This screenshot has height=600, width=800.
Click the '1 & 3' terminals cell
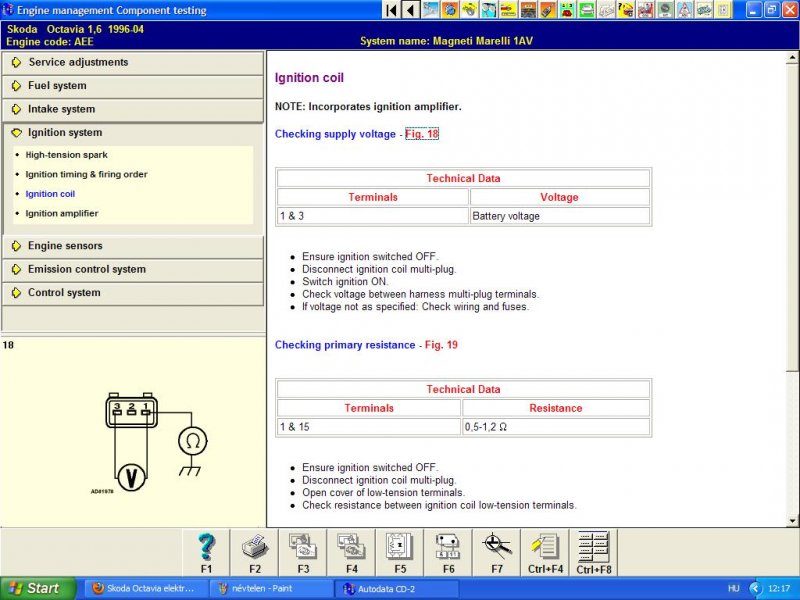(372, 216)
